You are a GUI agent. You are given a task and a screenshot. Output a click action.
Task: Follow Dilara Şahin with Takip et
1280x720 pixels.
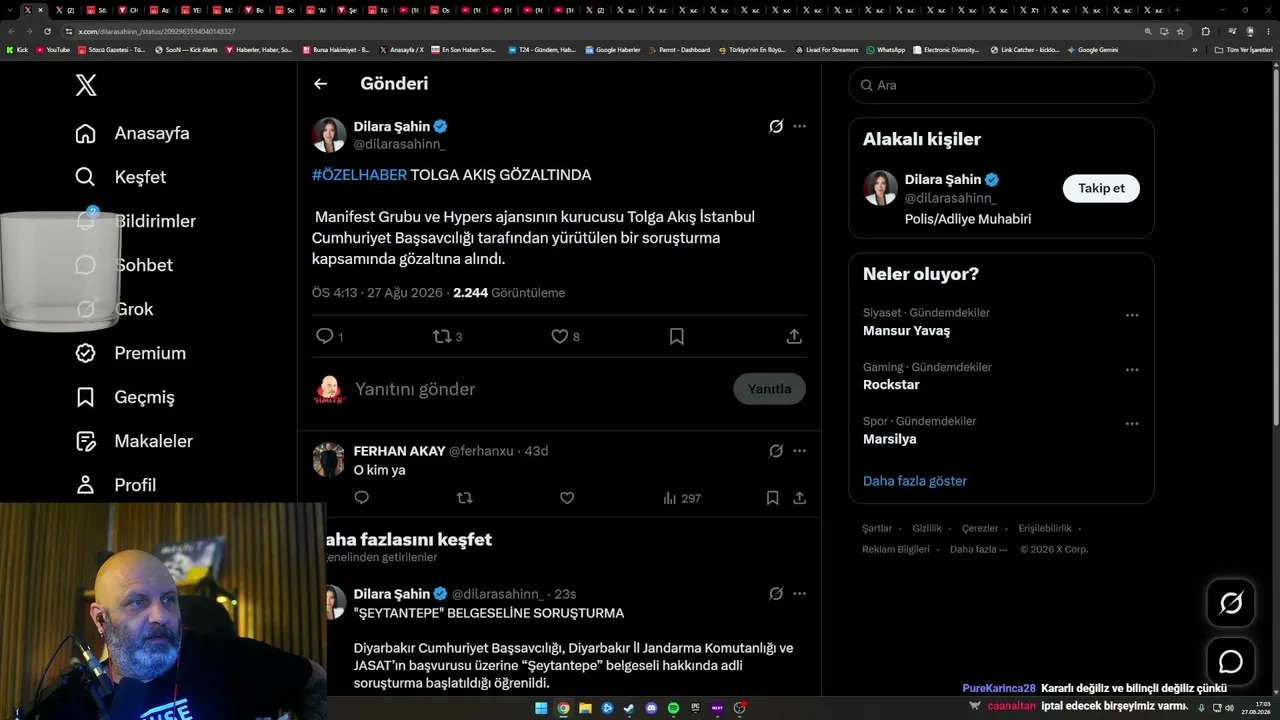1101,188
